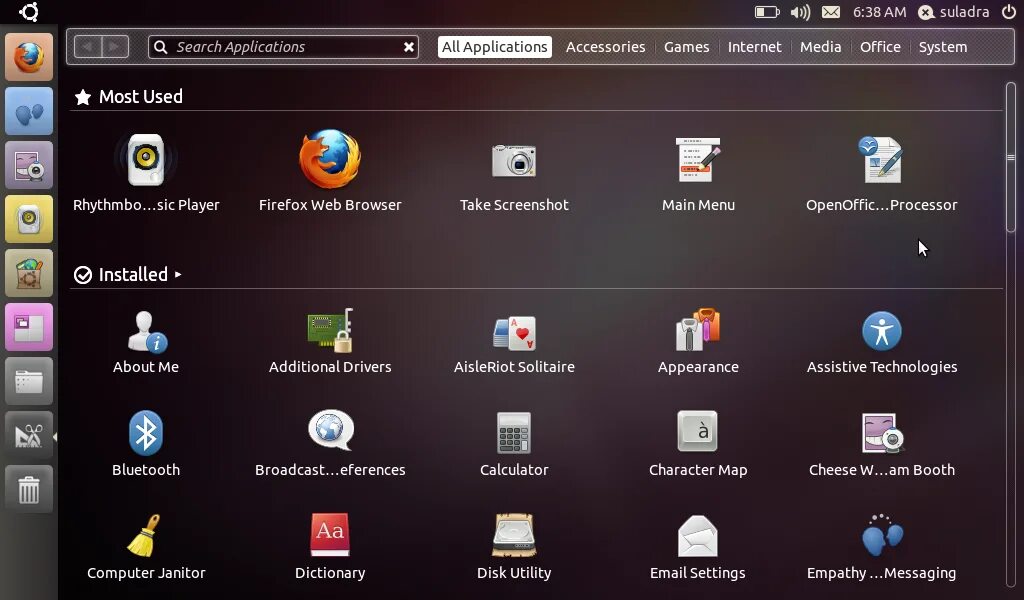The image size is (1024, 600).
Task: Launch OpenOffice Word Processor
Action: tap(882, 172)
